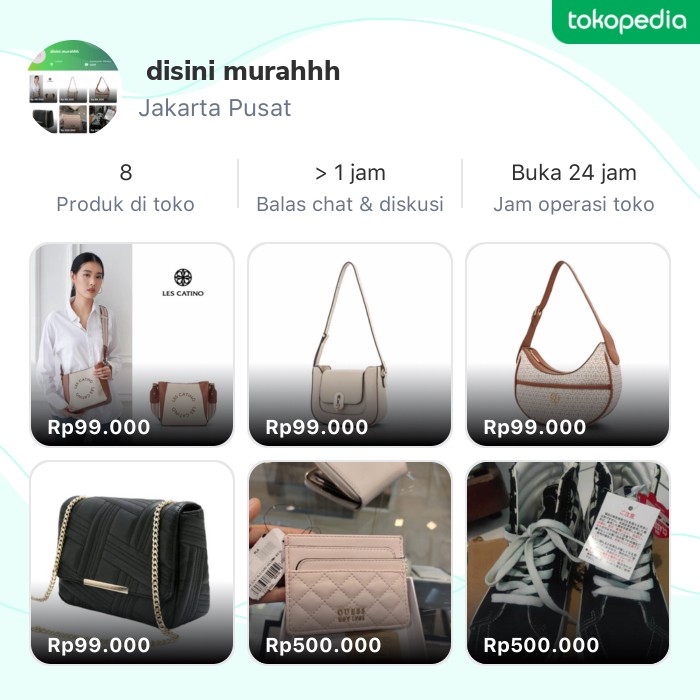Viewport: 700px width, 700px height.
Task: Click the Les Catino brand logo
Action: click(x=183, y=283)
